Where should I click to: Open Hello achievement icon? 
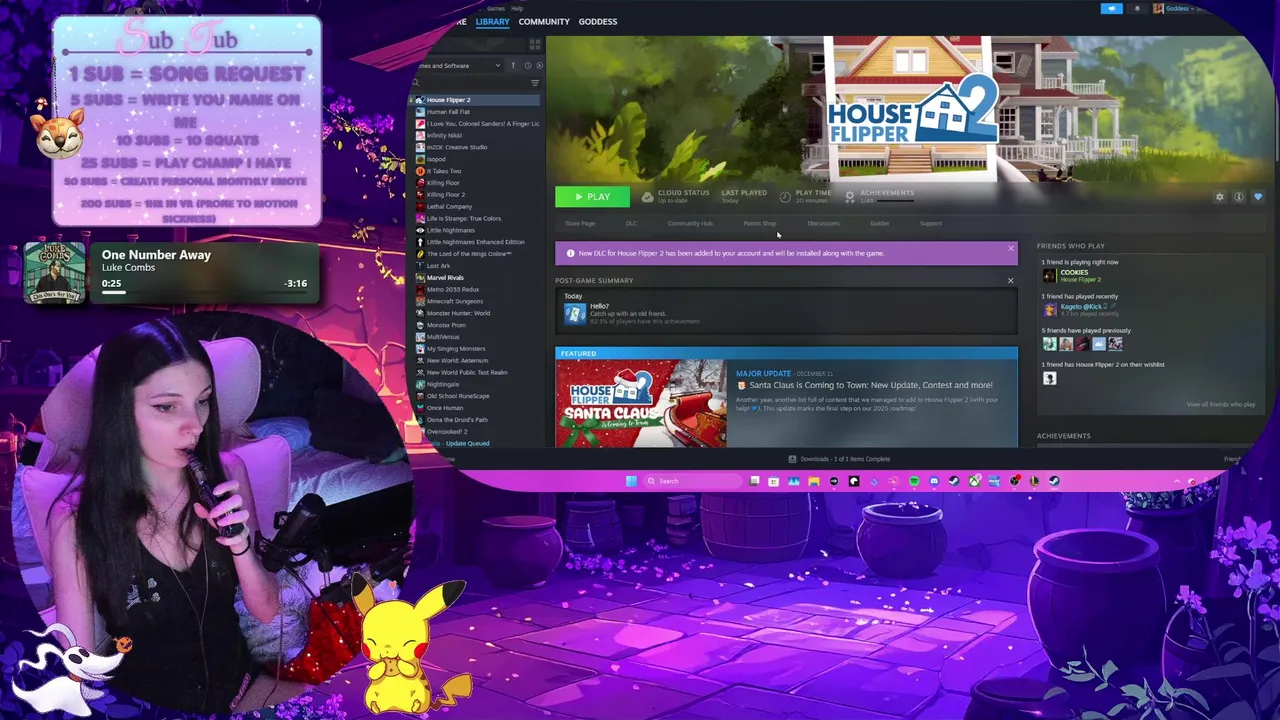point(574,314)
